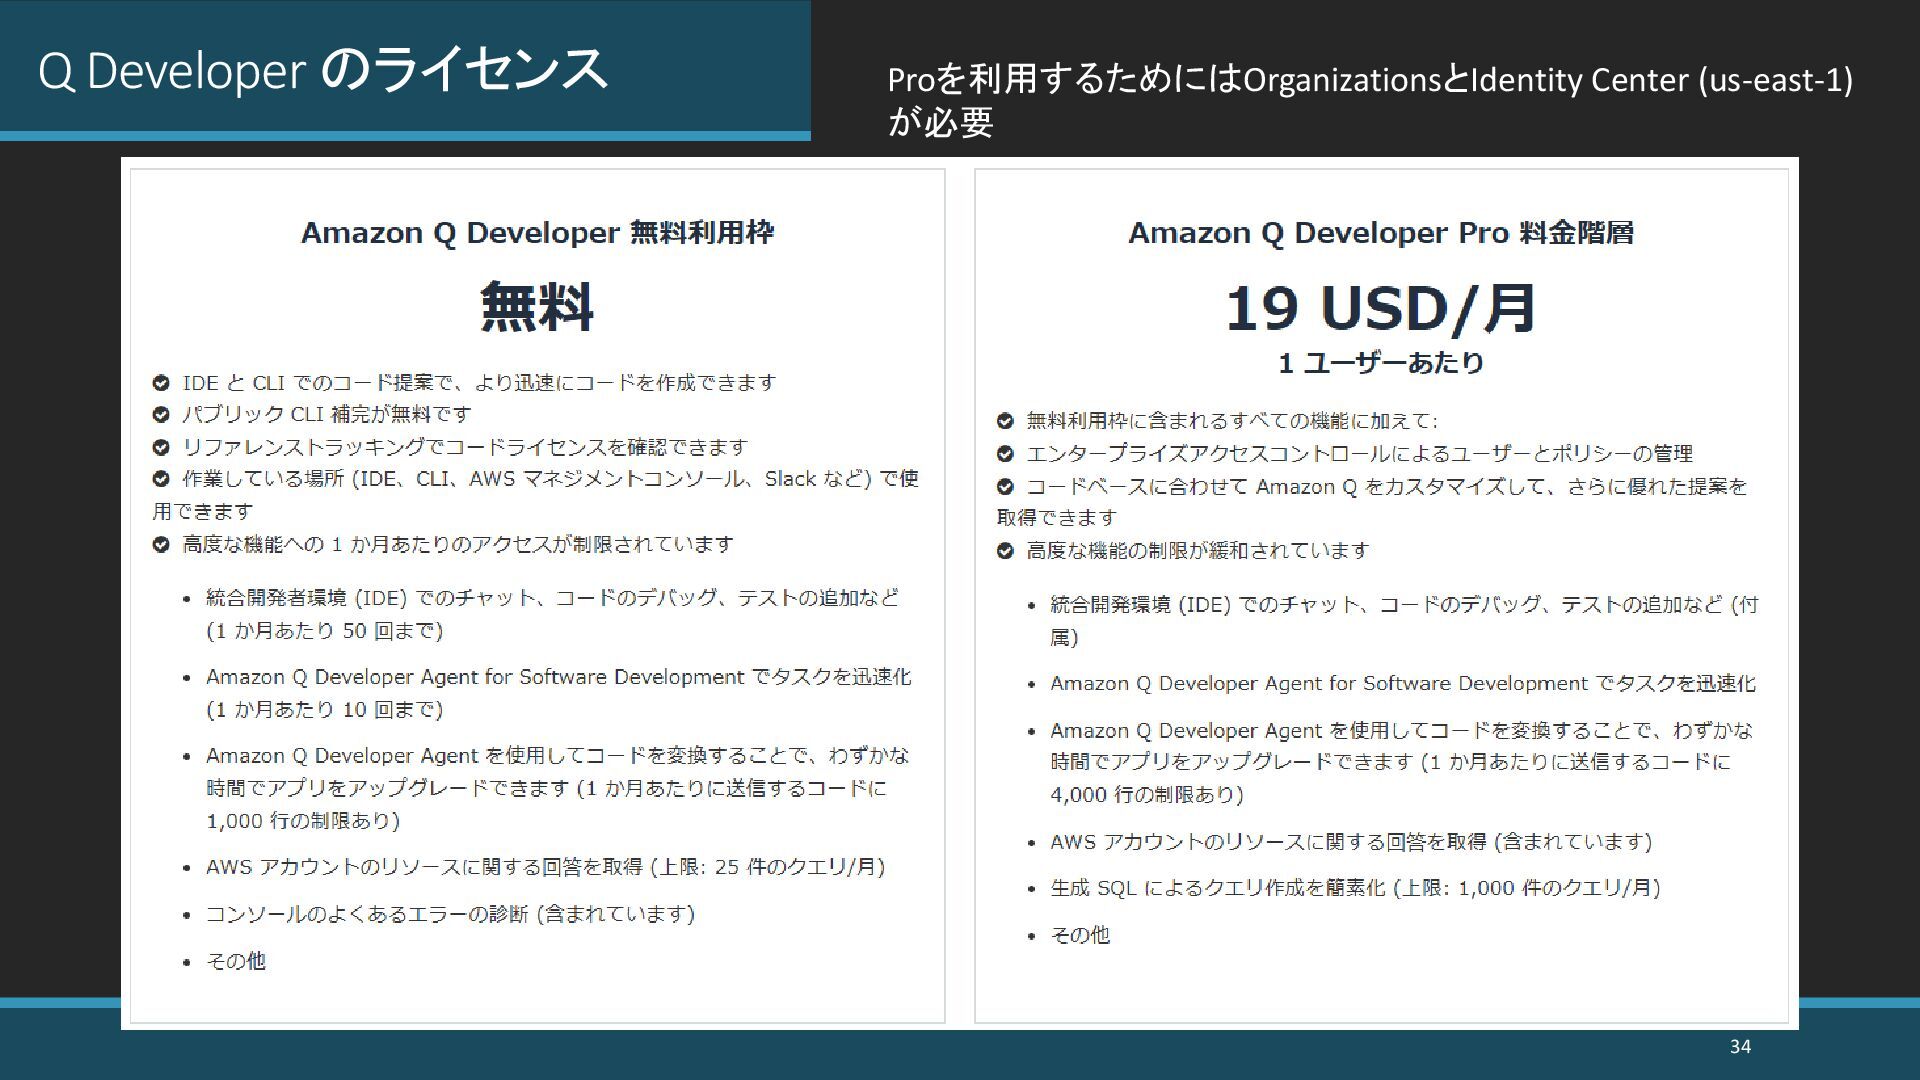Click checkmark icon beside コードベースに合わせて line
This screenshot has width=1920, height=1080.
tap(1005, 487)
